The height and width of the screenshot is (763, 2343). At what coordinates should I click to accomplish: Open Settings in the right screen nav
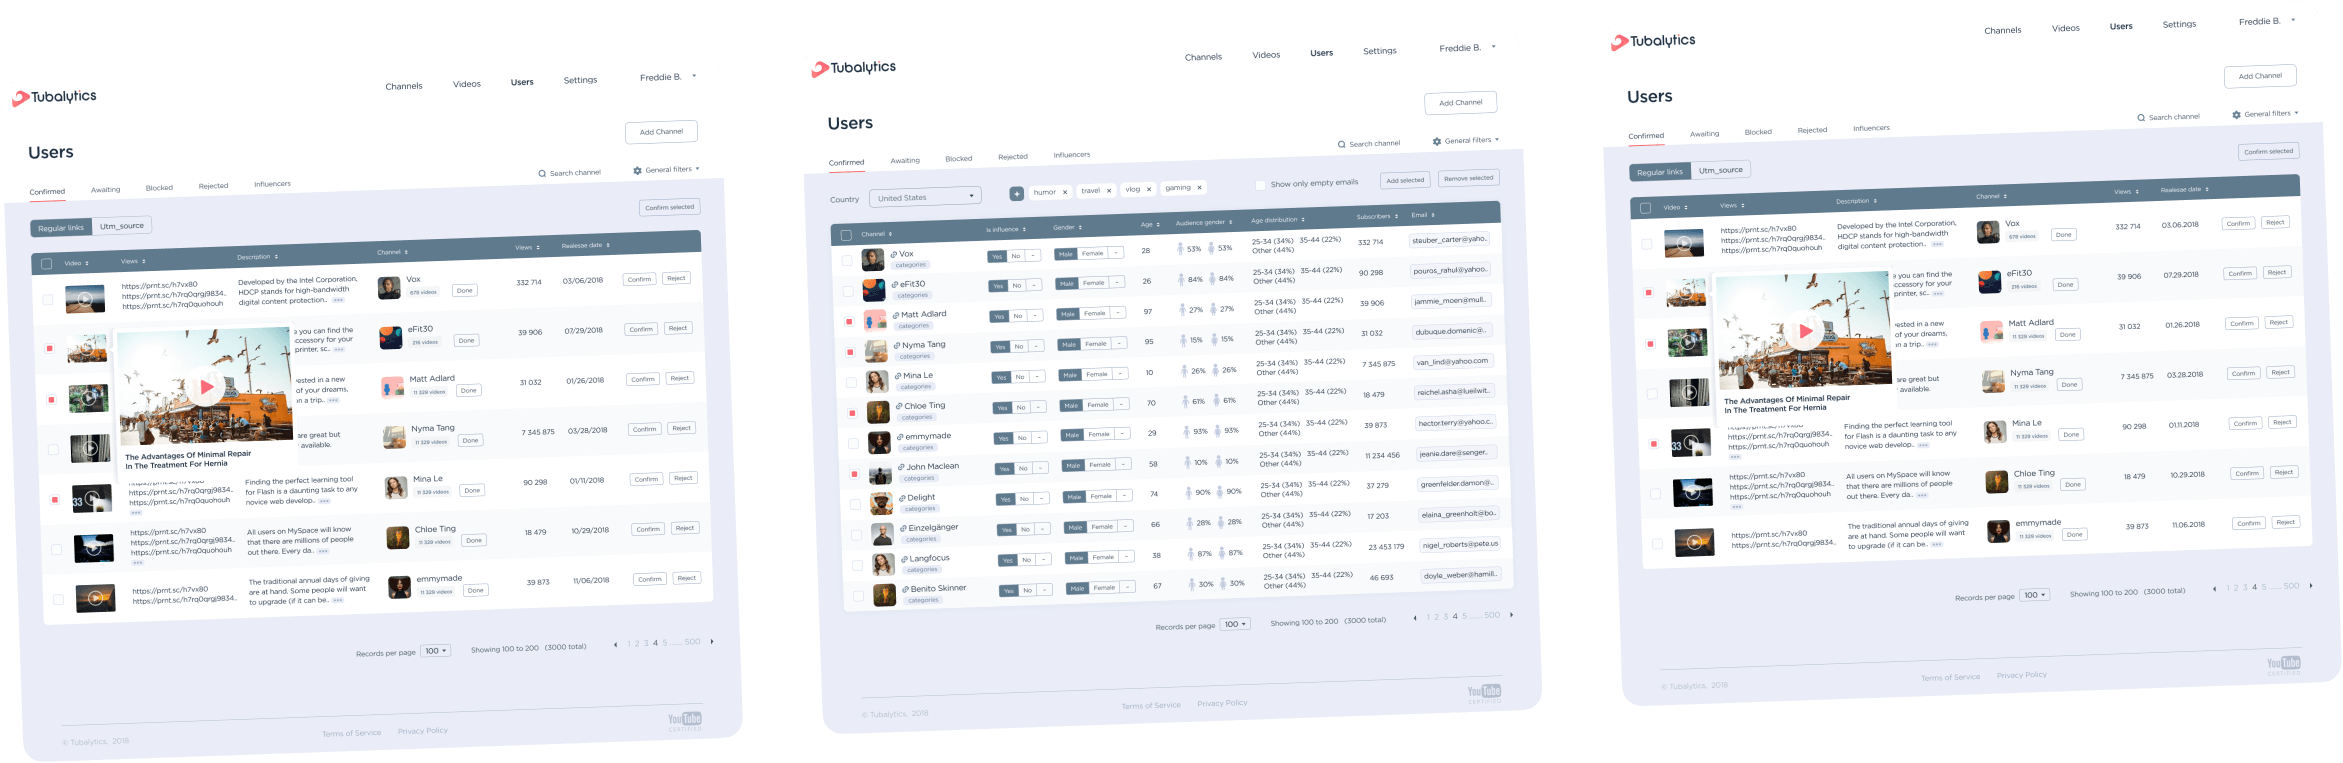tap(2179, 24)
